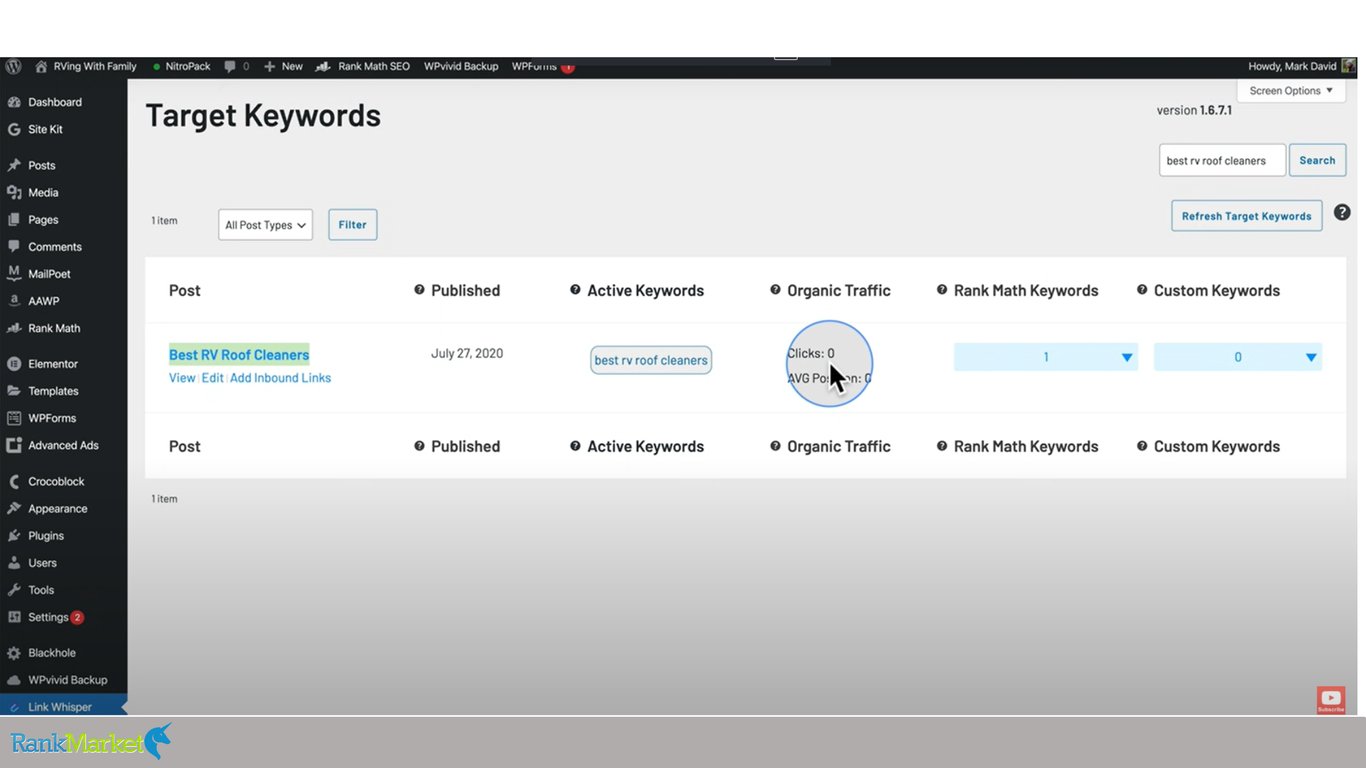Expand the Rank Math Keywords dropdown showing 1
Viewport: 1366px width, 768px height.
coord(1046,357)
